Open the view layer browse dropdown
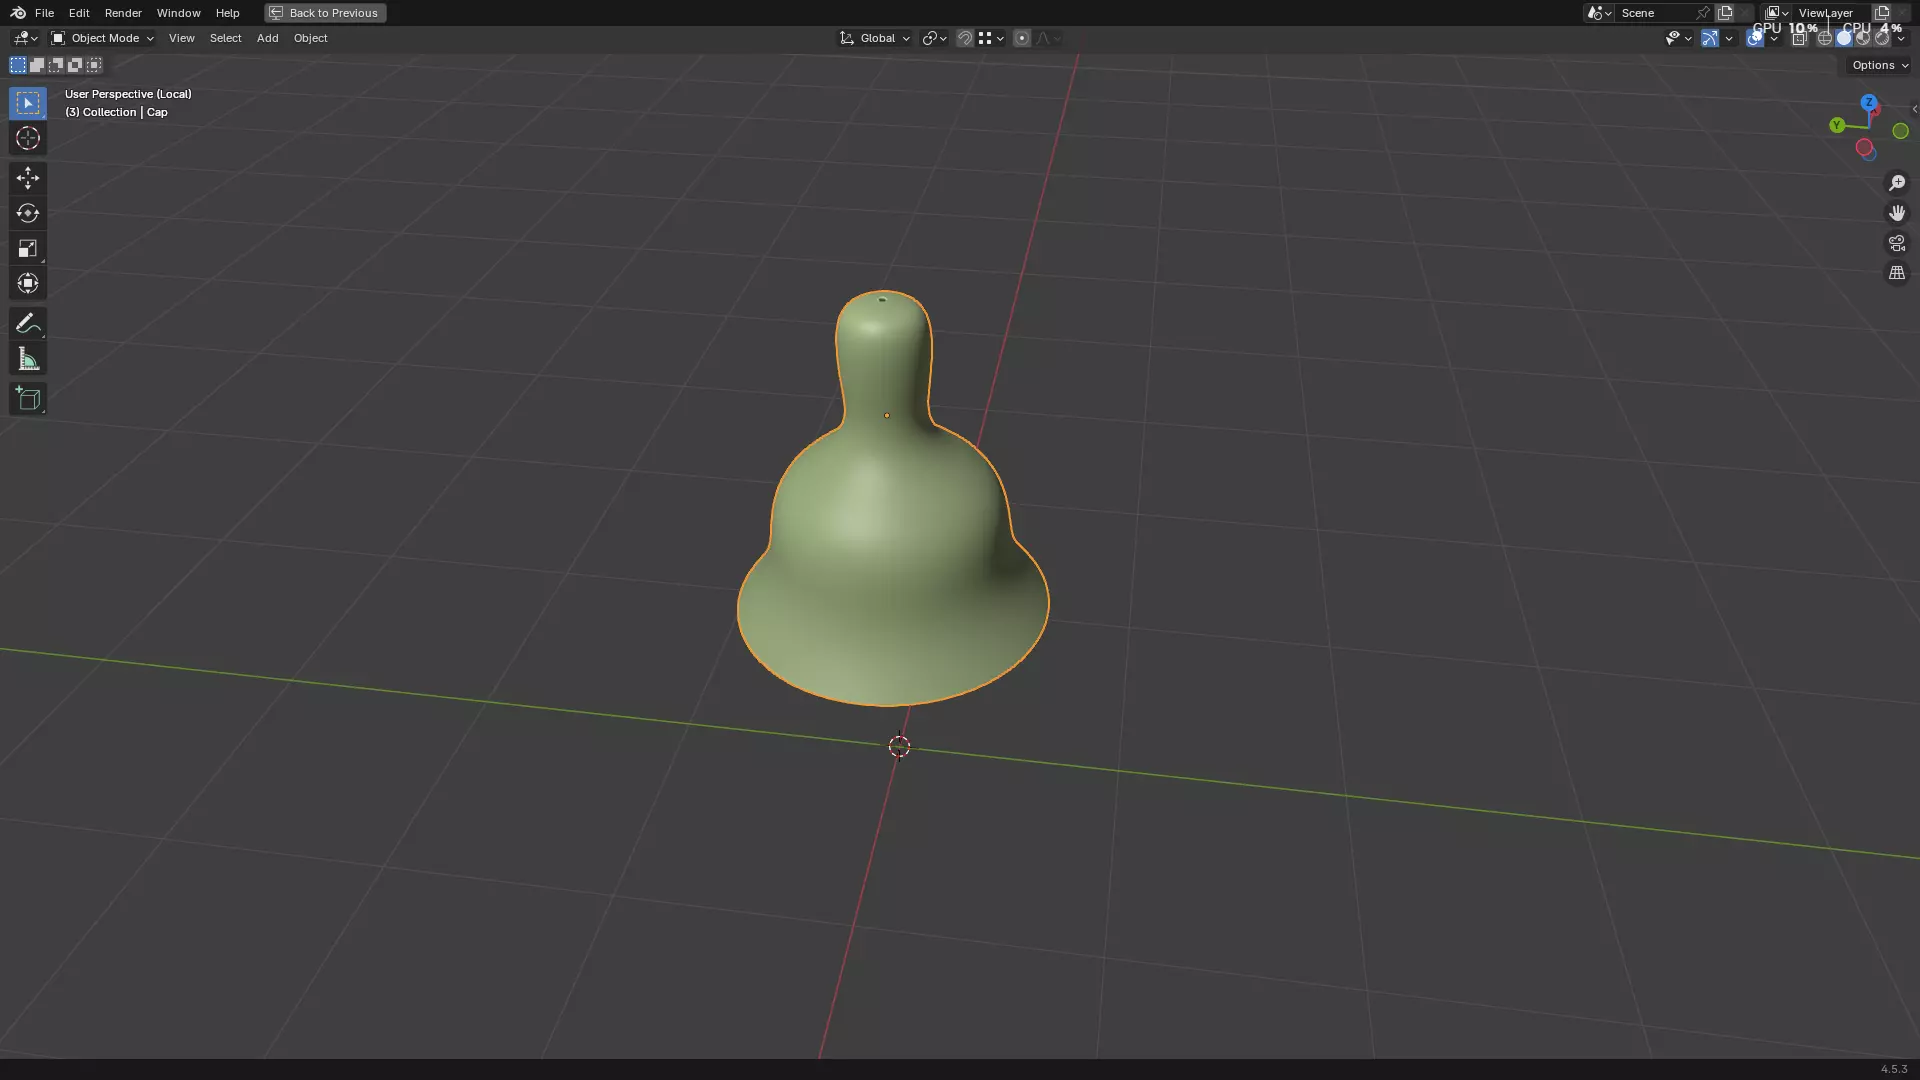Viewport: 1920px width, 1080px height. 1777,13
